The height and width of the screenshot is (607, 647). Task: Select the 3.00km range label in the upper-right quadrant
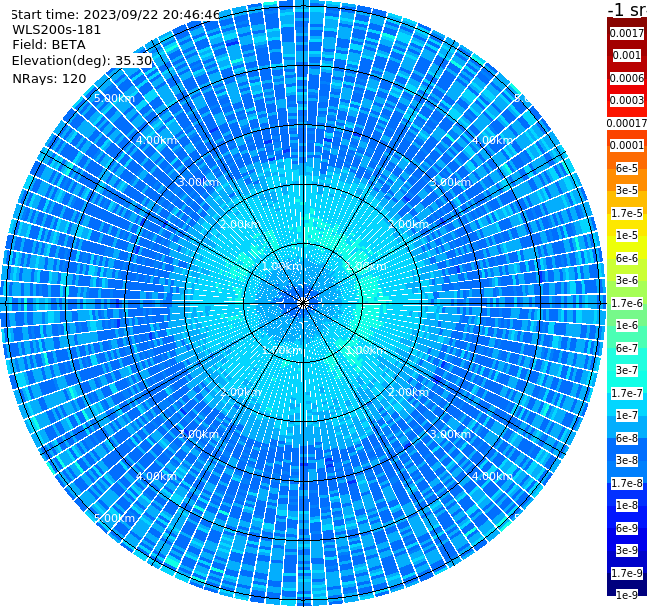pyautogui.click(x=450, y=182)
